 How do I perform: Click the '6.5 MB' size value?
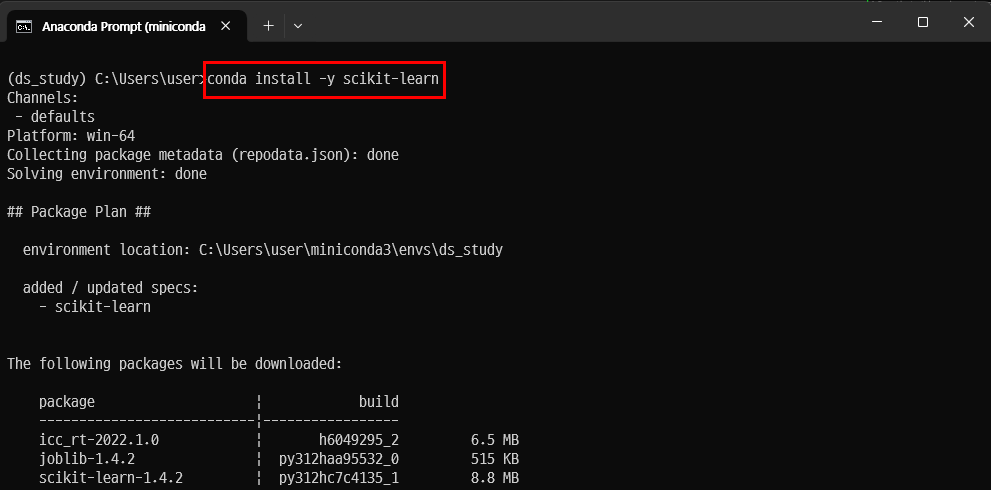tap(495, 440)
